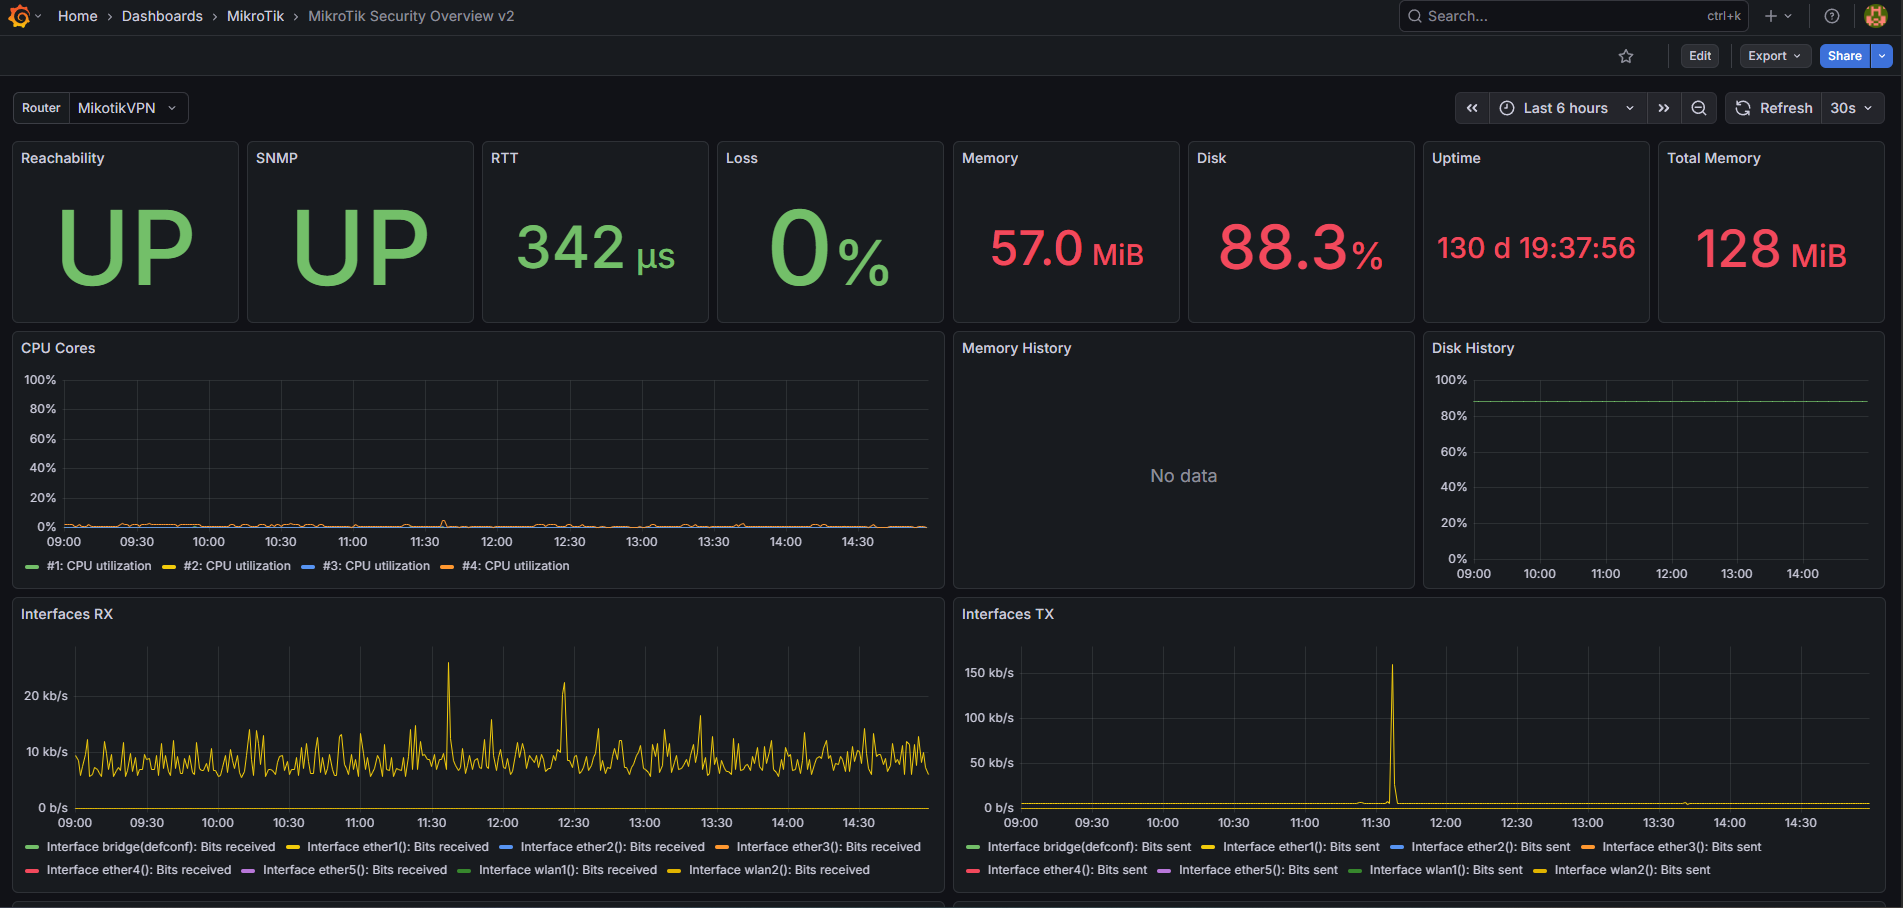Click the #4 CPU utilization color swatch
Screen dimensions: 1903x908
point(447,567)
